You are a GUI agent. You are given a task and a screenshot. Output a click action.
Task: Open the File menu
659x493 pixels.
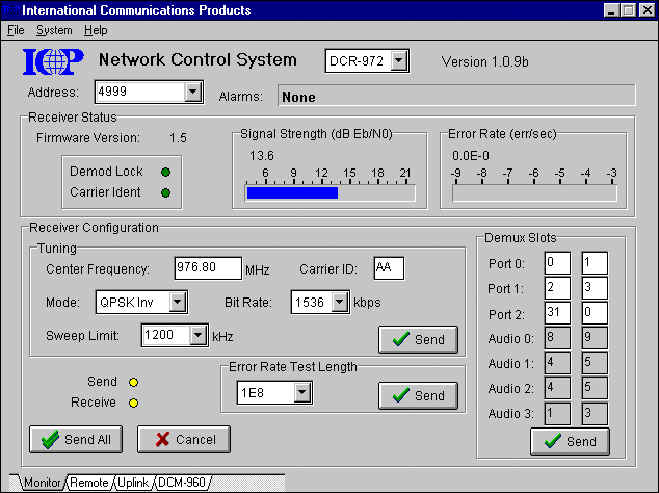pyautogui.click(x=16, y=30)
